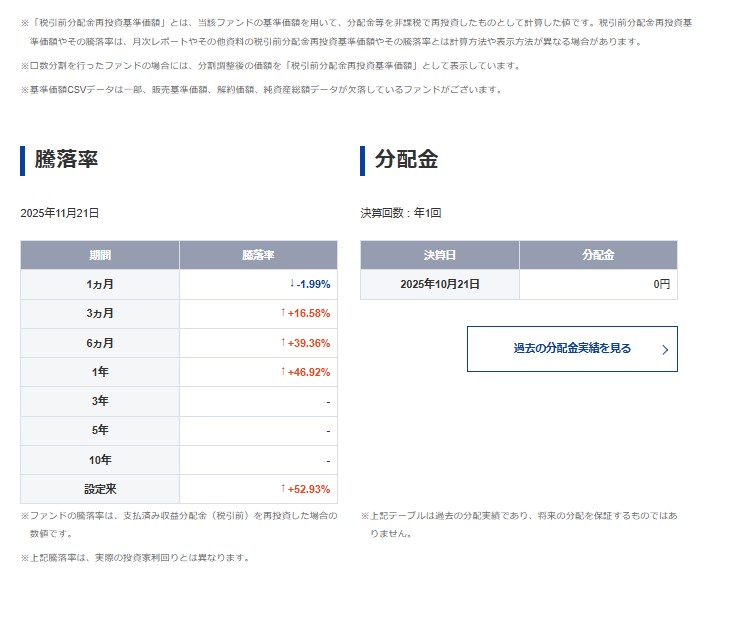Click the 2025年10月21日 settlement date cell
Viewport: 748px width, 617px height.
click(439, 284)
